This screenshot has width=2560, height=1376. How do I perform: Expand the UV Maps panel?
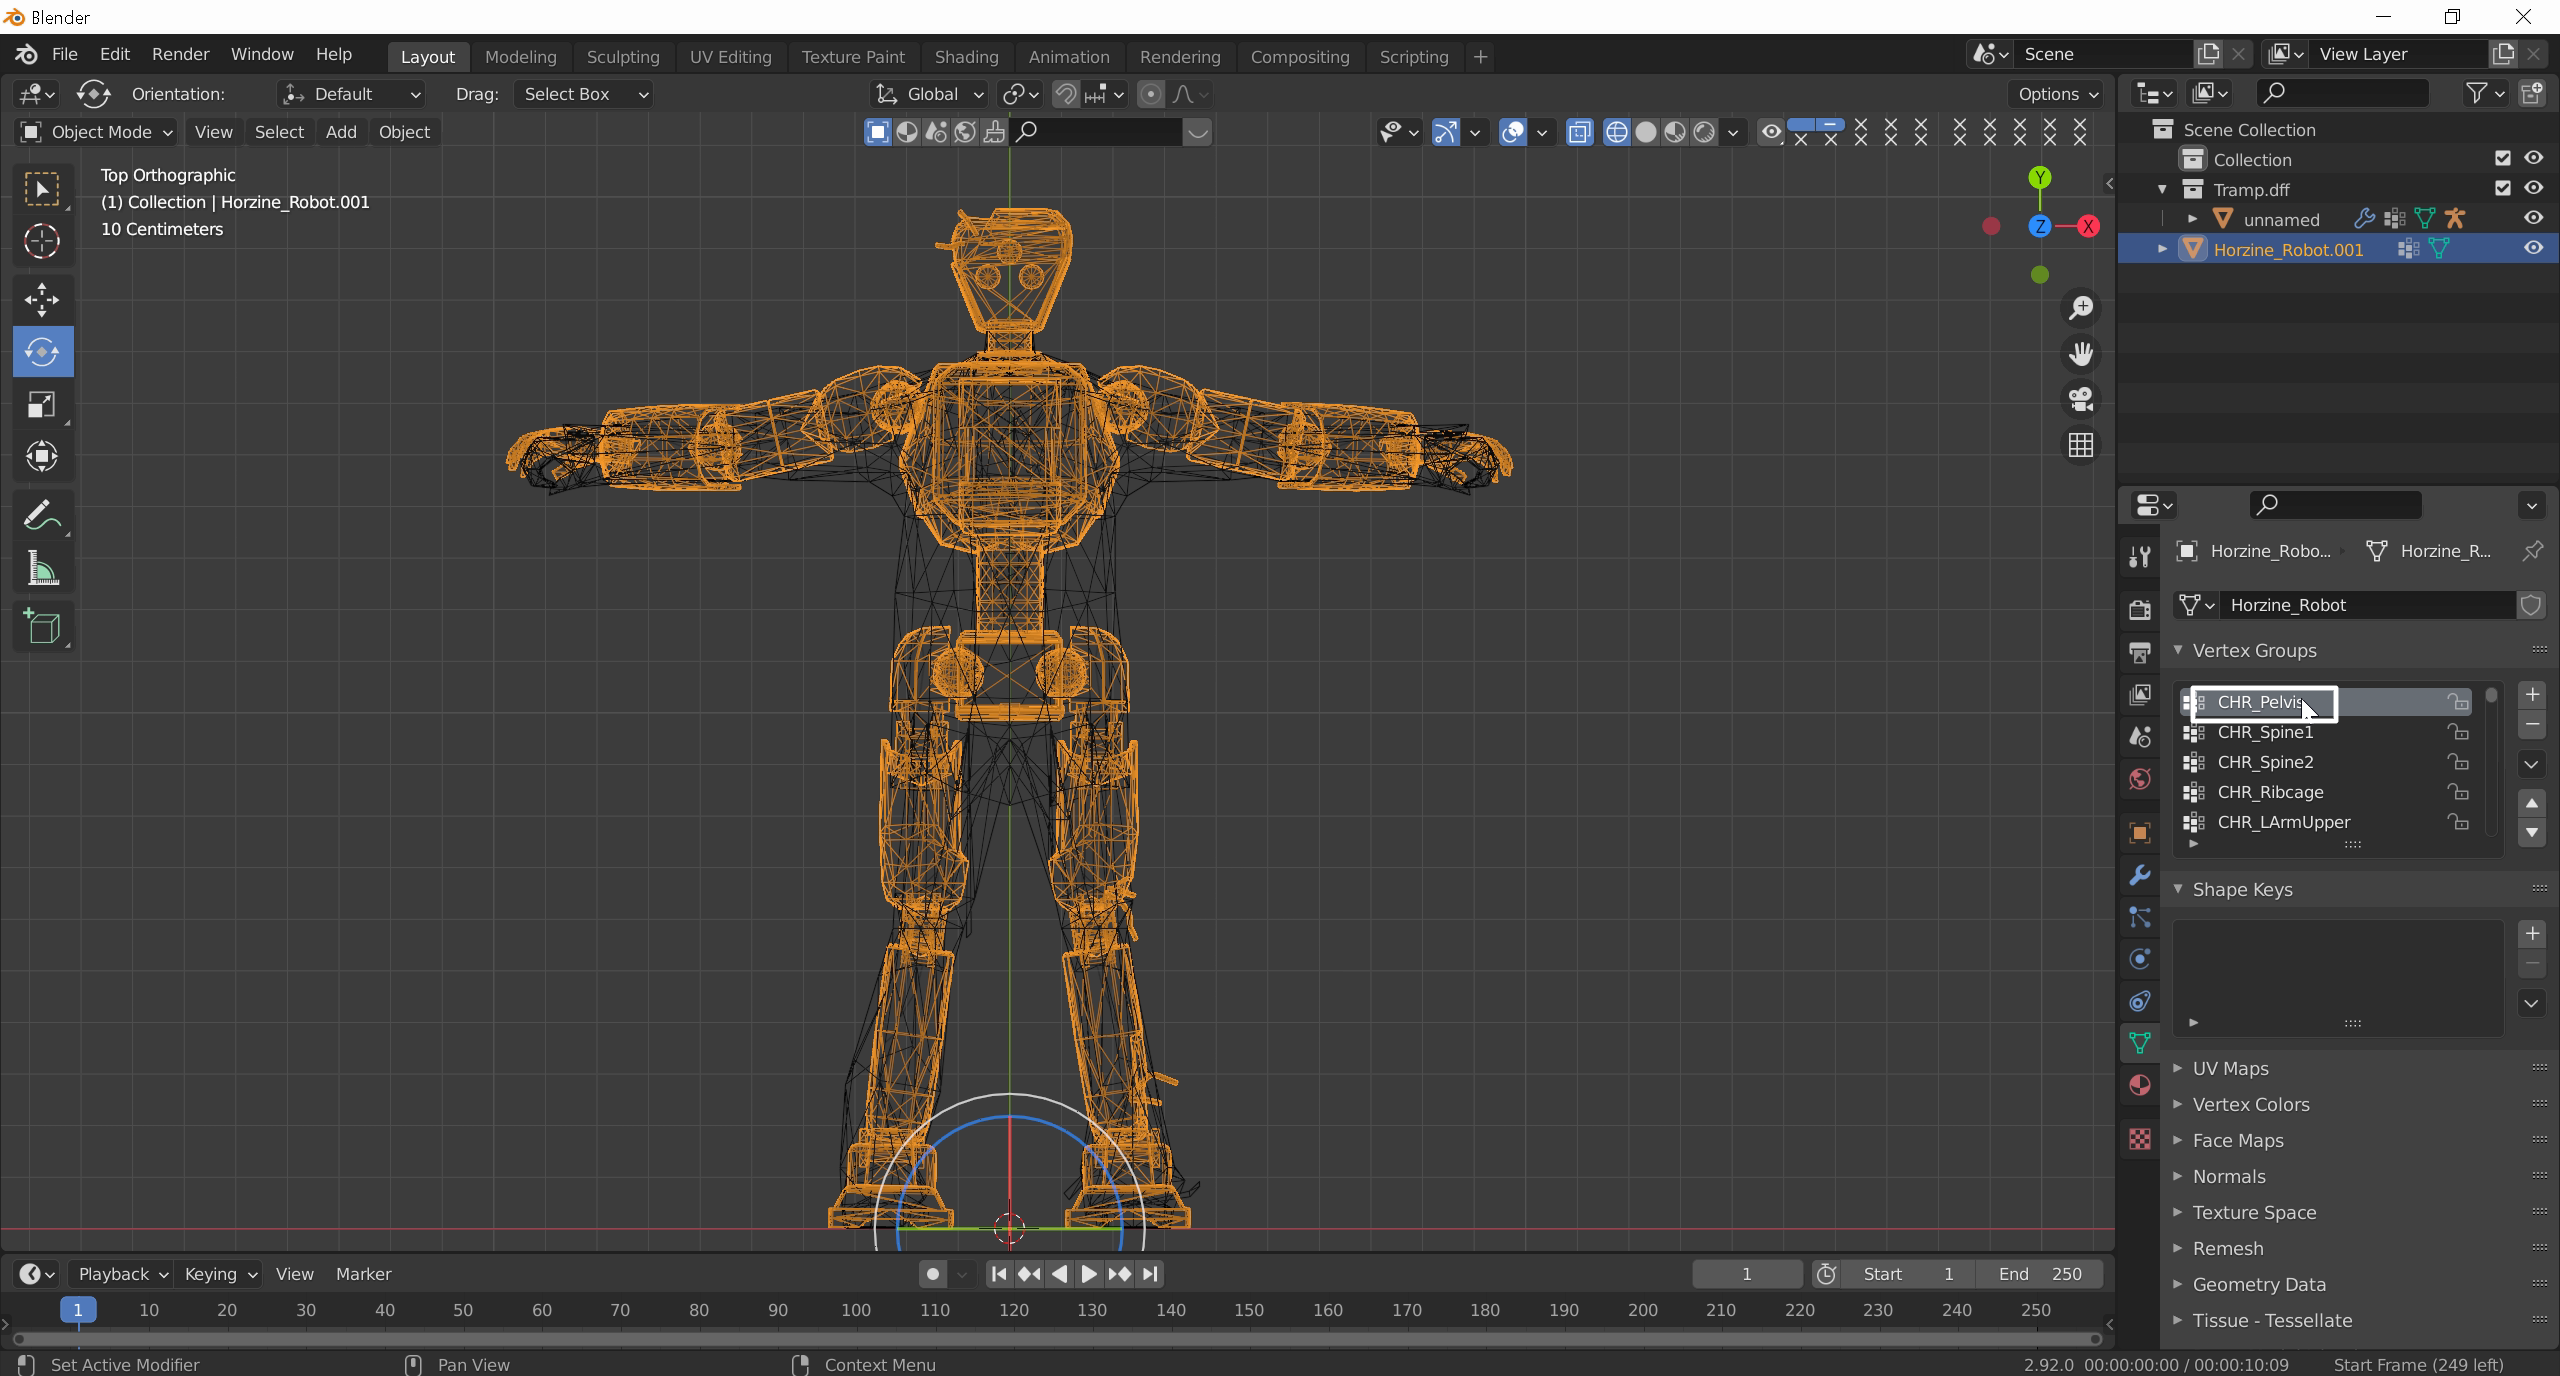(2230, 1068)
